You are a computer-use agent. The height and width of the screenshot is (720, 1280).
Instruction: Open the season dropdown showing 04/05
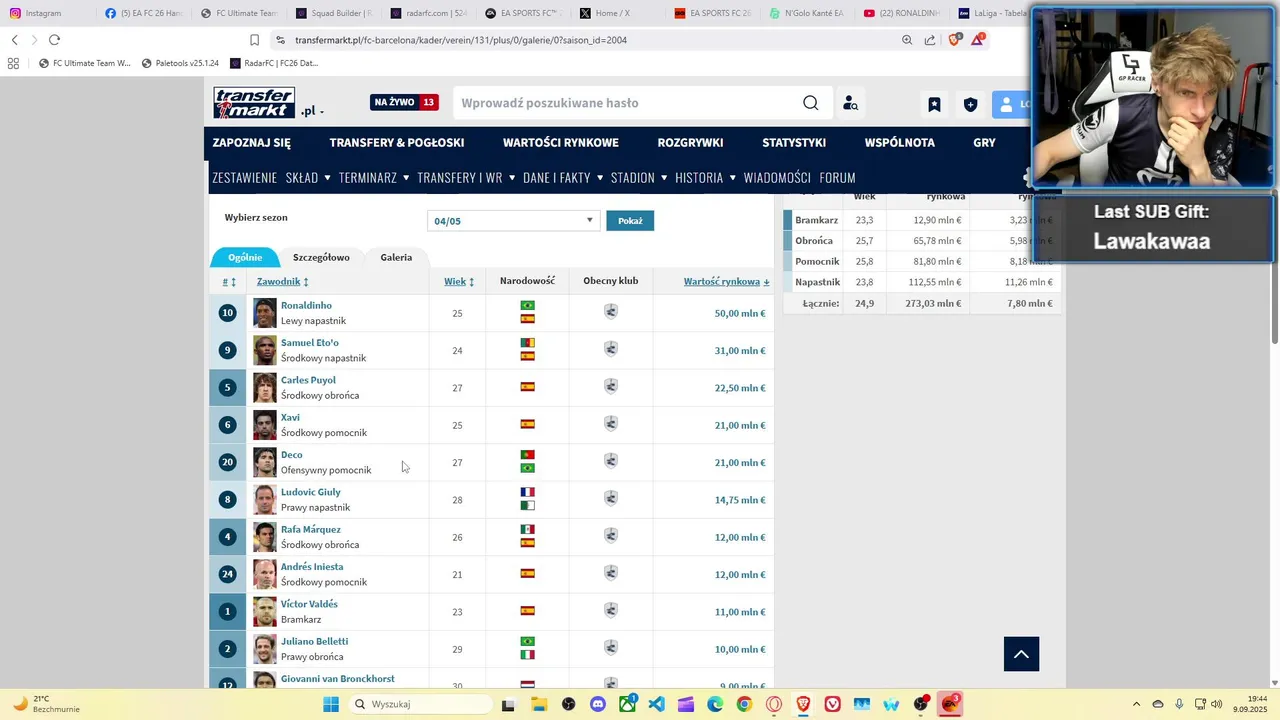point(513,221)
